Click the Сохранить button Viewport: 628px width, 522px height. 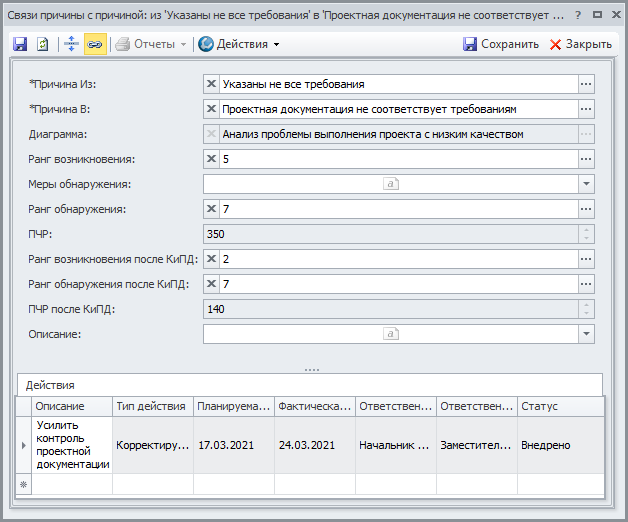501,44
